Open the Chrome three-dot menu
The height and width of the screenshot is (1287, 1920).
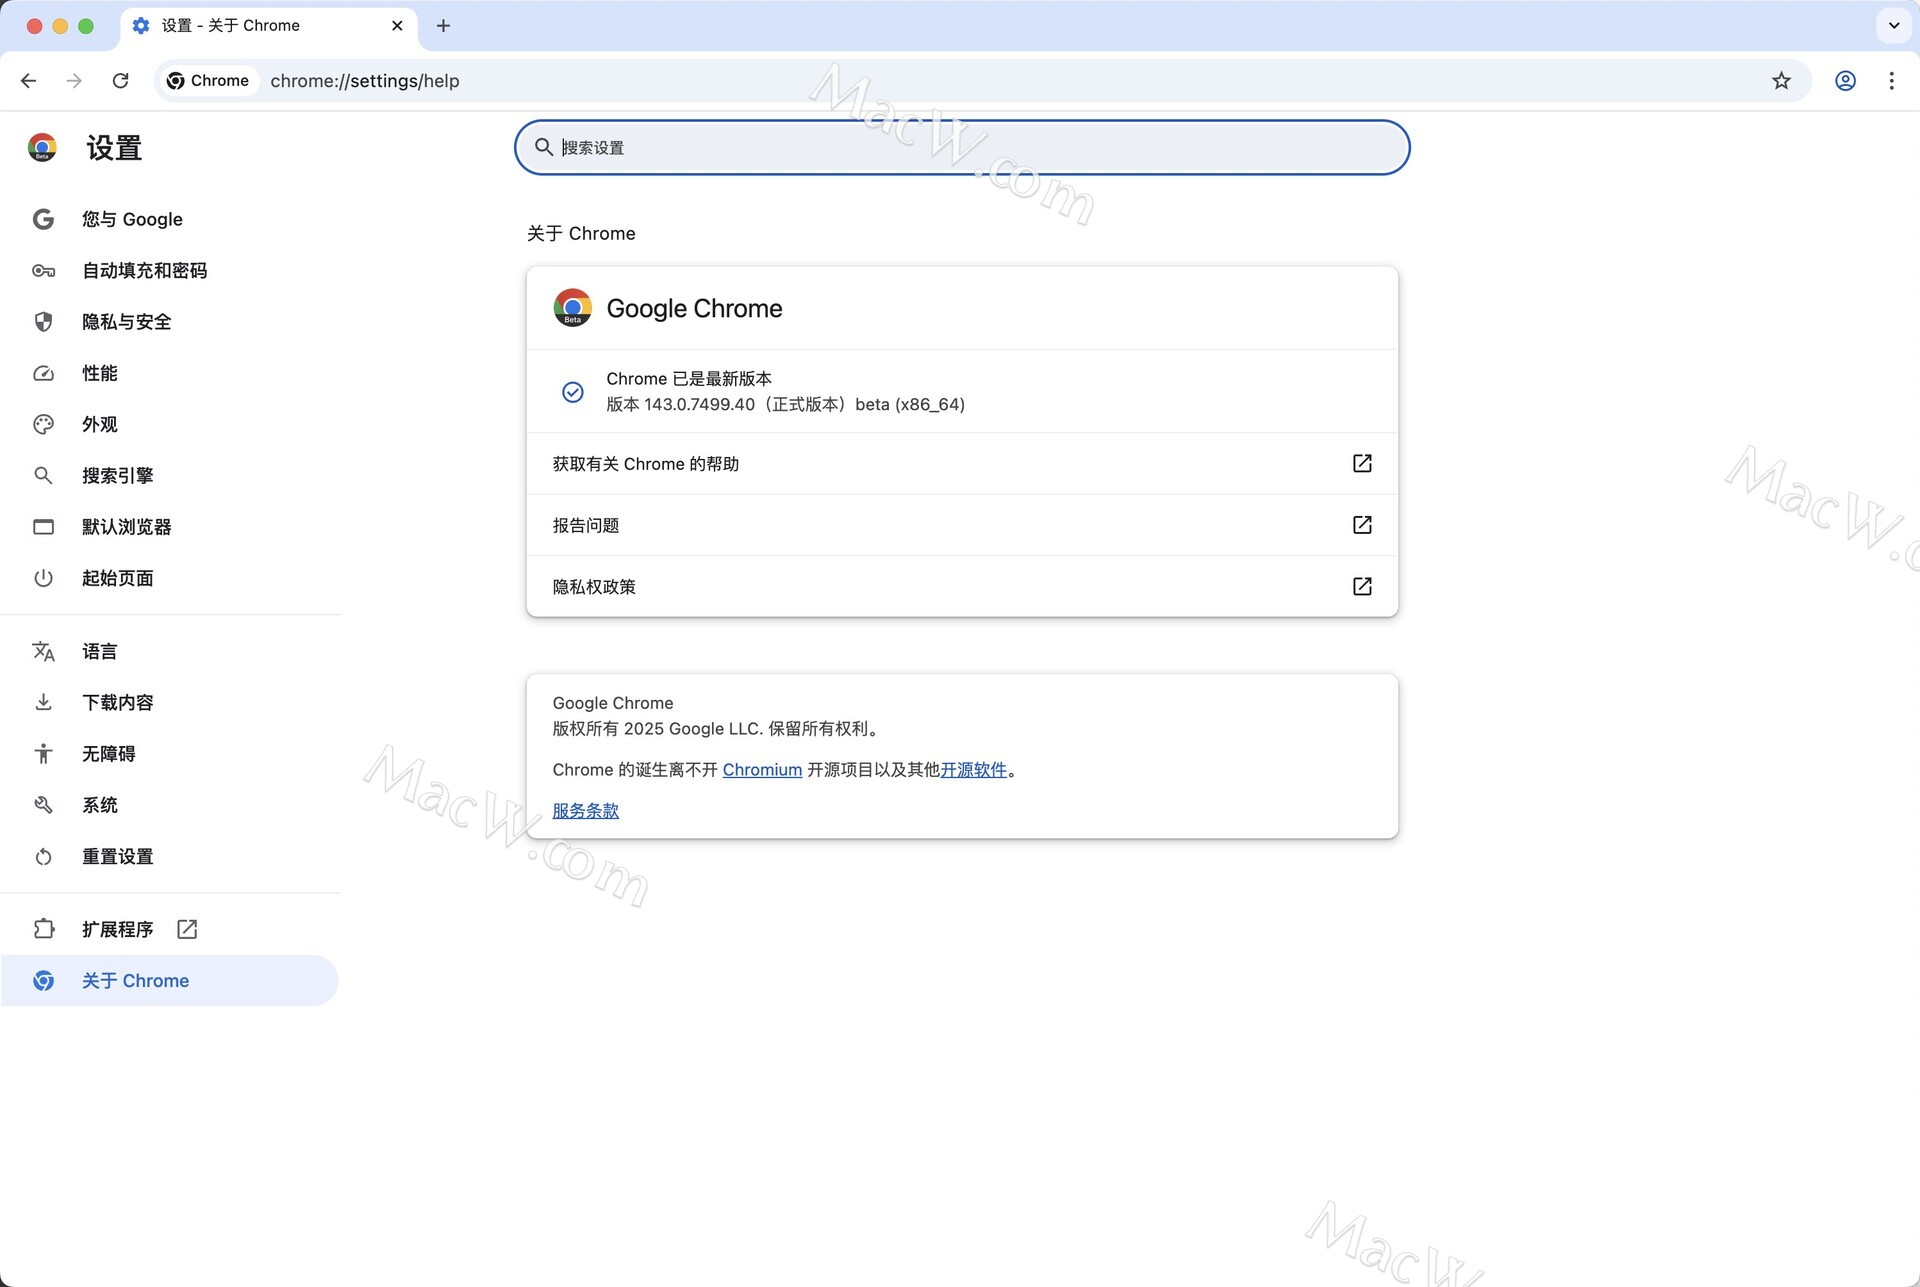[x=1891, y=81]
